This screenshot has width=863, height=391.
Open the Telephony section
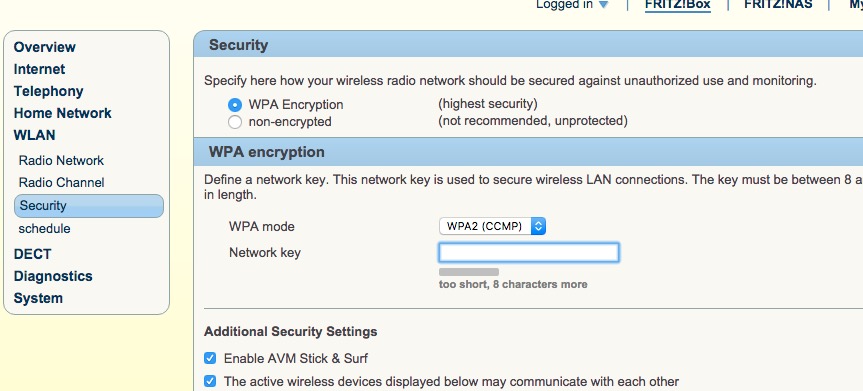tap(48, 91)
